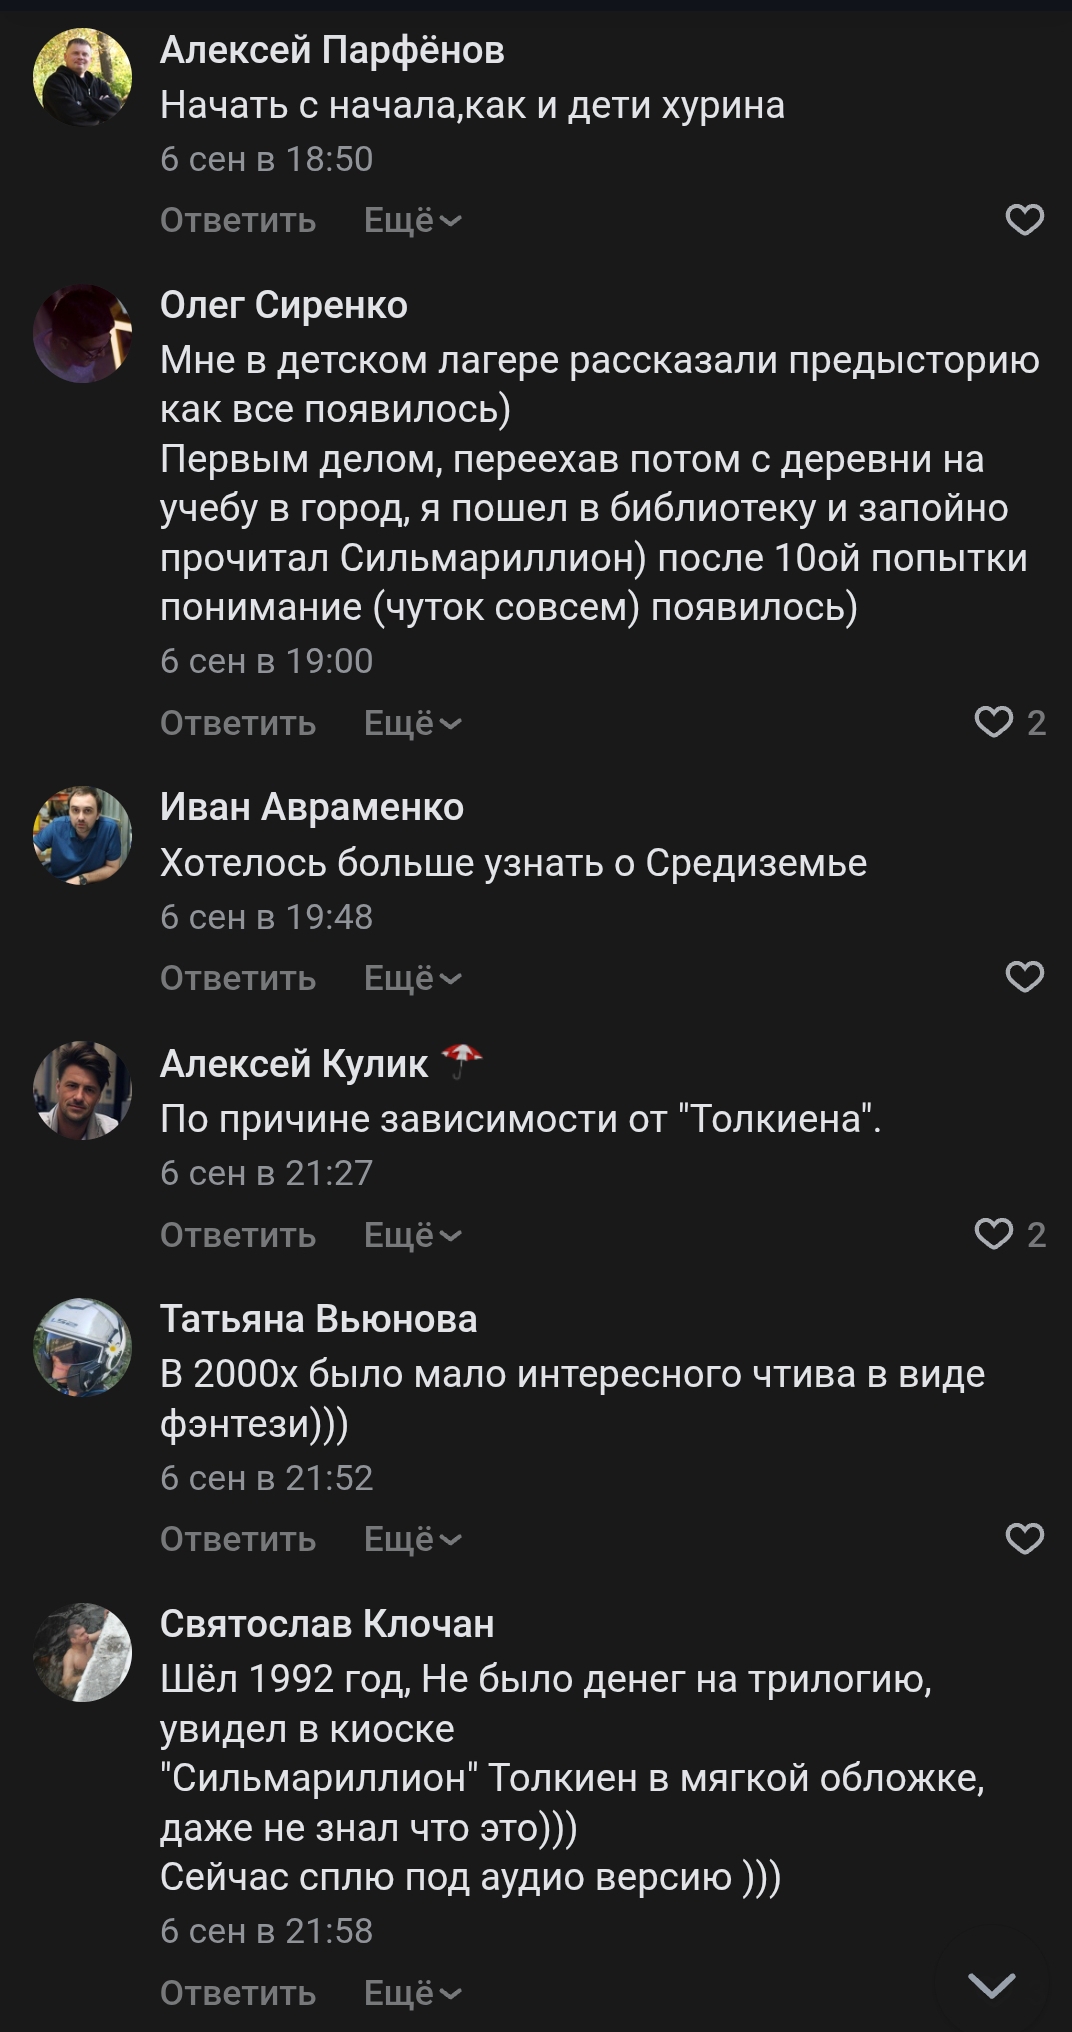
Task: Open Алексей Парфёнов's profile avatar
Action: click(82, 77)
